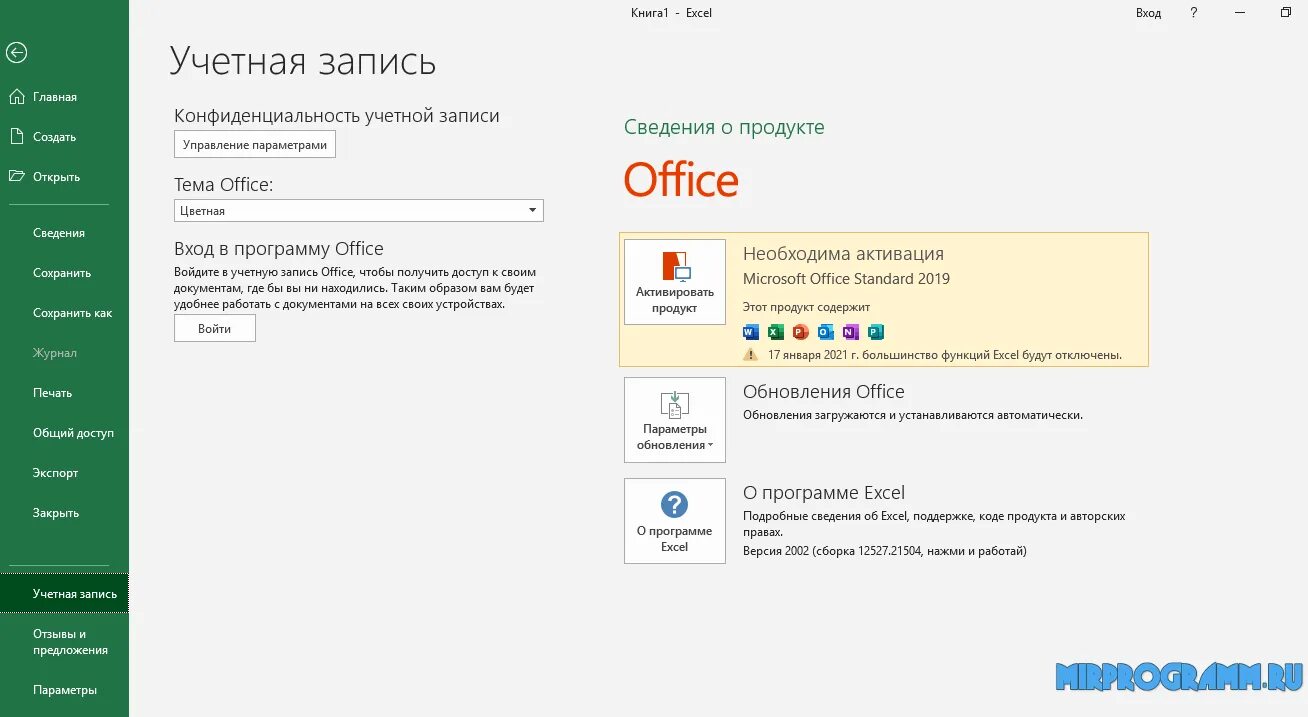Open the Office theme Цветная dropdown
This screenshot has height=717, width=1308.
click(x=359, y=211)
